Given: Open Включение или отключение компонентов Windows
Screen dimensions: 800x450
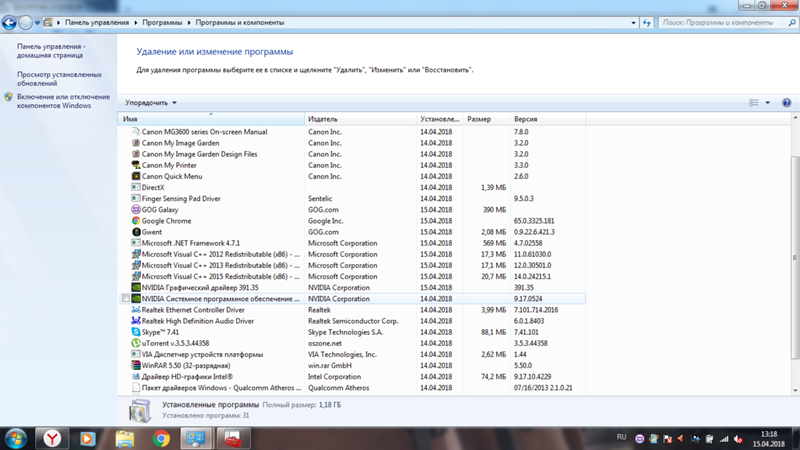Looking at the screenshot, I should pos(63,101).
